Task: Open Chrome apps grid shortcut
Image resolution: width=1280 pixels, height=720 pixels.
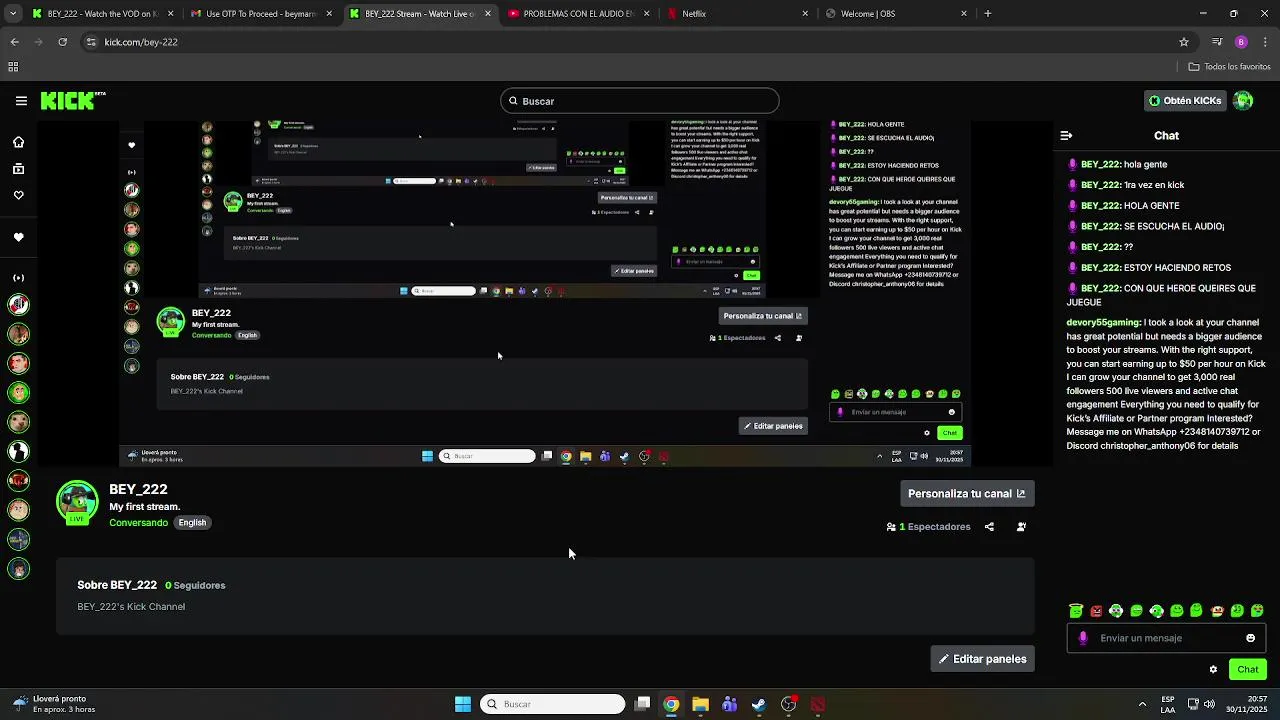Action: point(13,67)
